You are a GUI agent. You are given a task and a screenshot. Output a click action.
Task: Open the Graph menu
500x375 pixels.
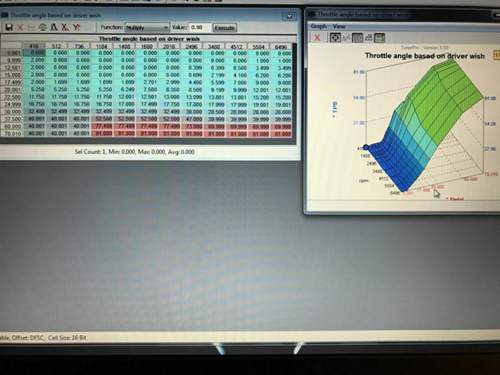(x=319, y=26)
